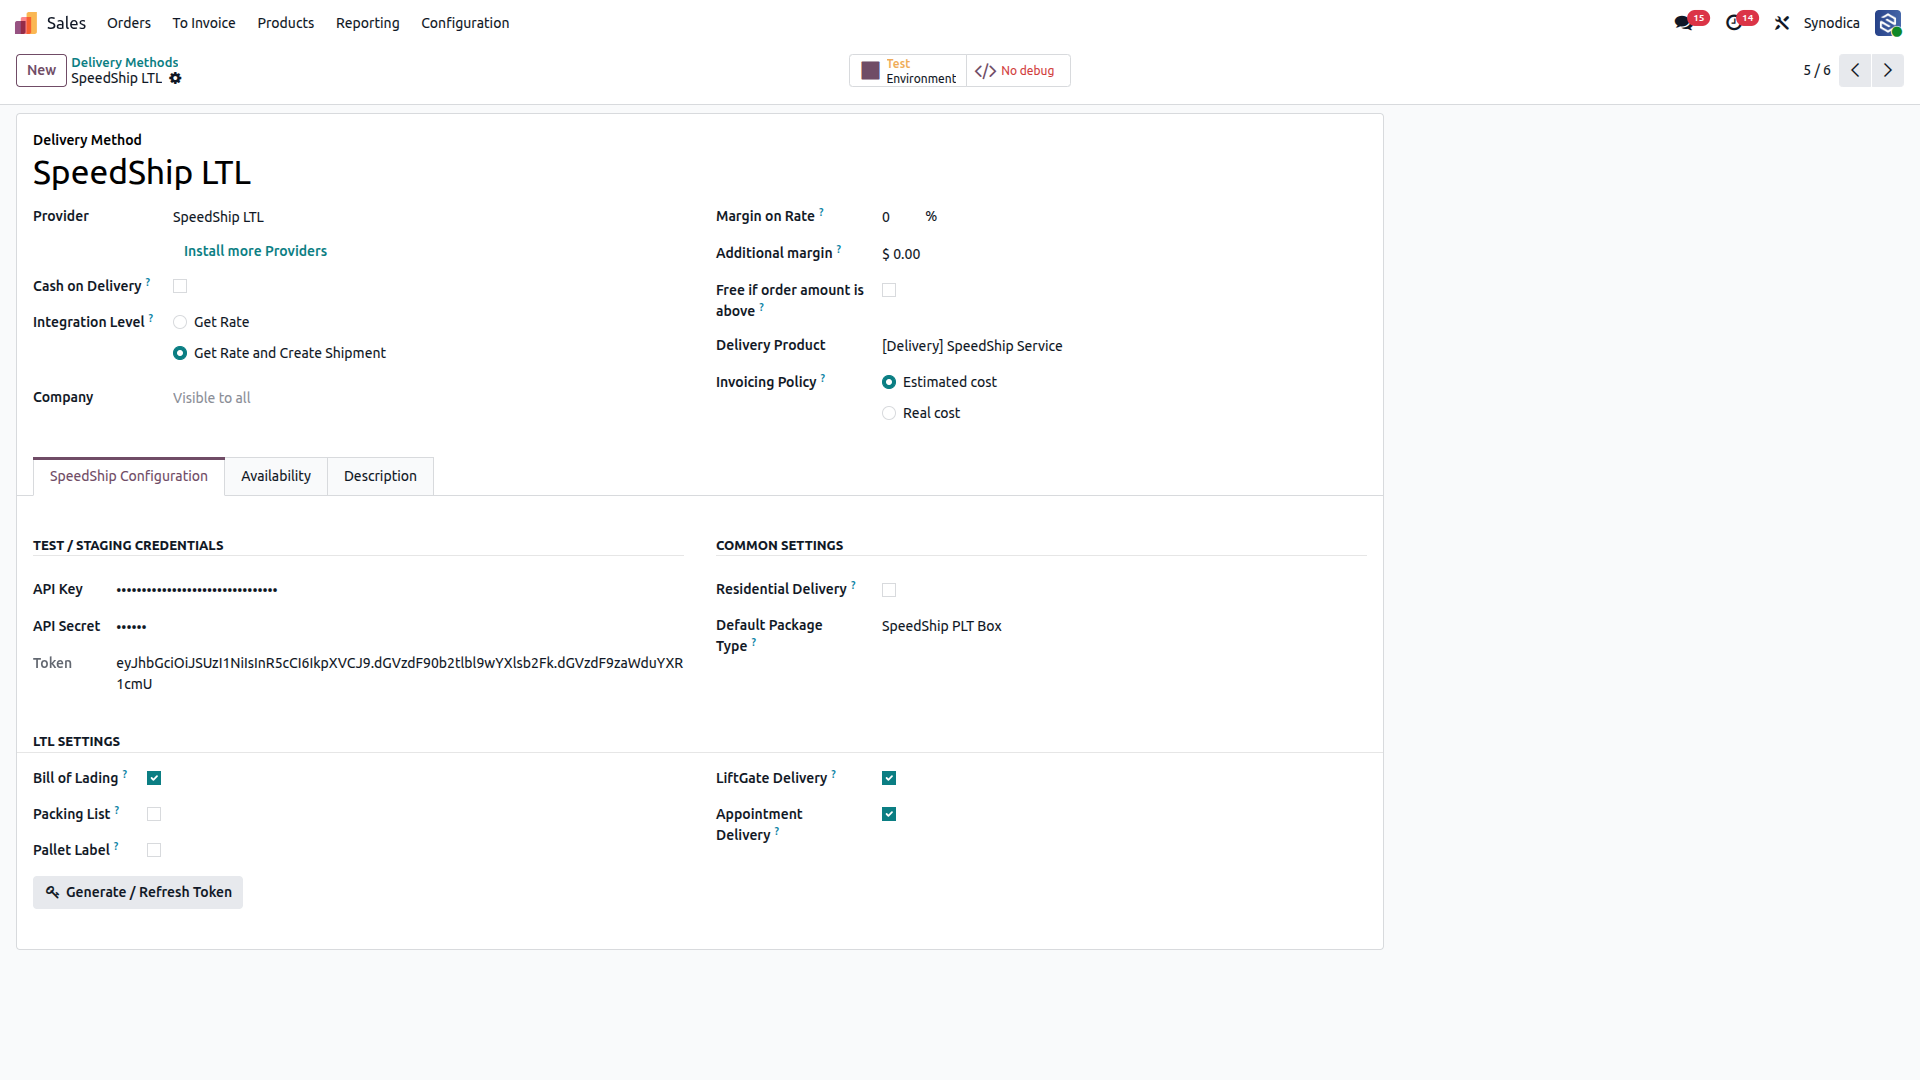This screenshot has width=1920, height=1080.
Task: Go to the next record arrow
Action: click(x=1888, y=70)
